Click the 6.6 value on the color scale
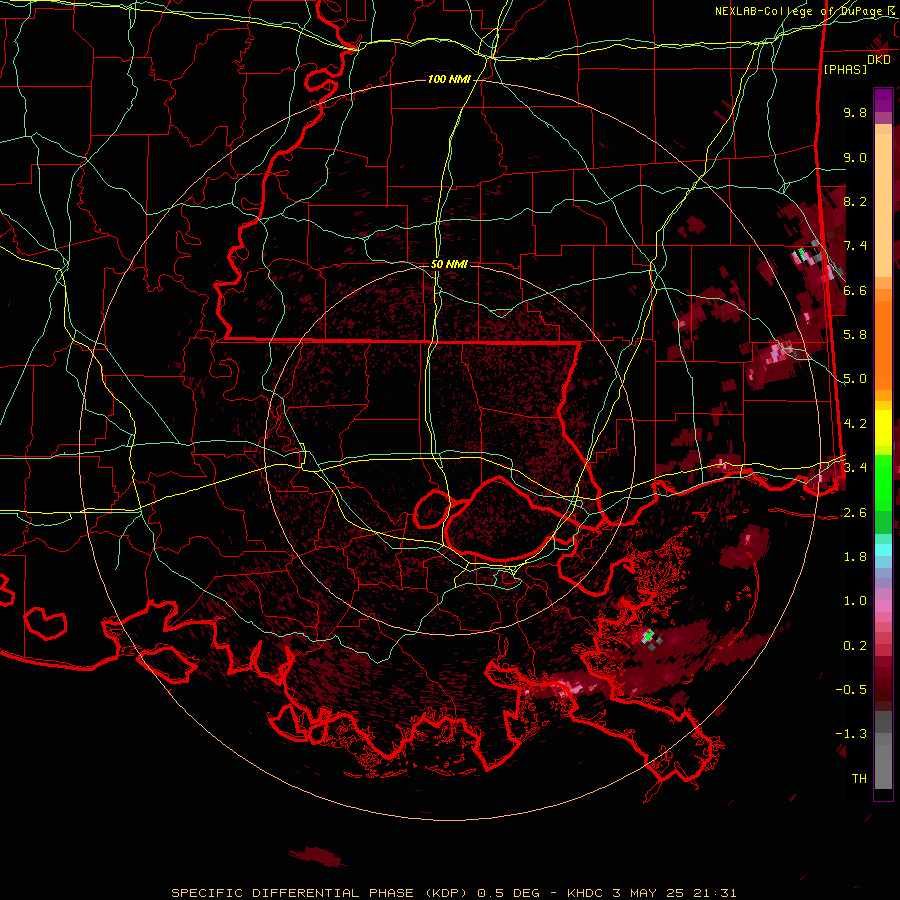Image resolution: width=900 pixels, height=900 pixels. click(855, 290)
